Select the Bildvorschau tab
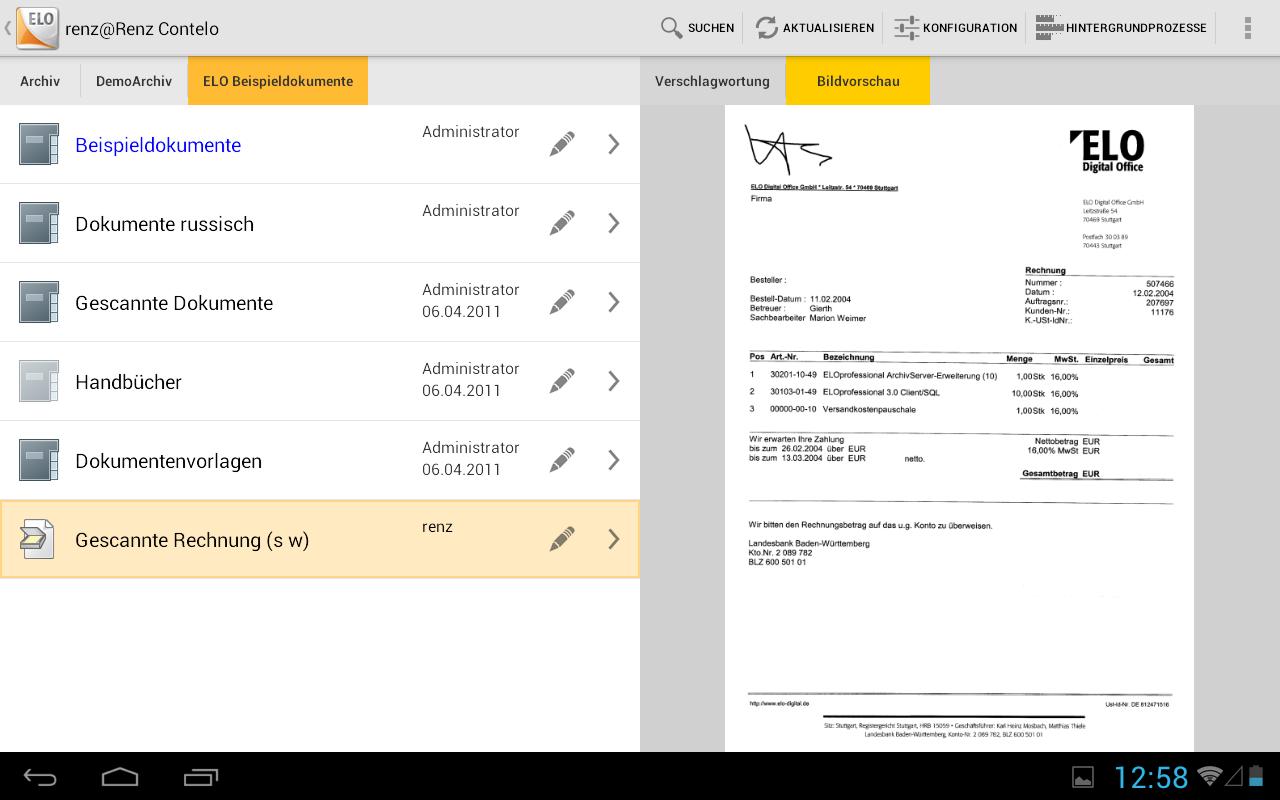This screenshot has width=1280, height=800. click(x=857, y=81)
